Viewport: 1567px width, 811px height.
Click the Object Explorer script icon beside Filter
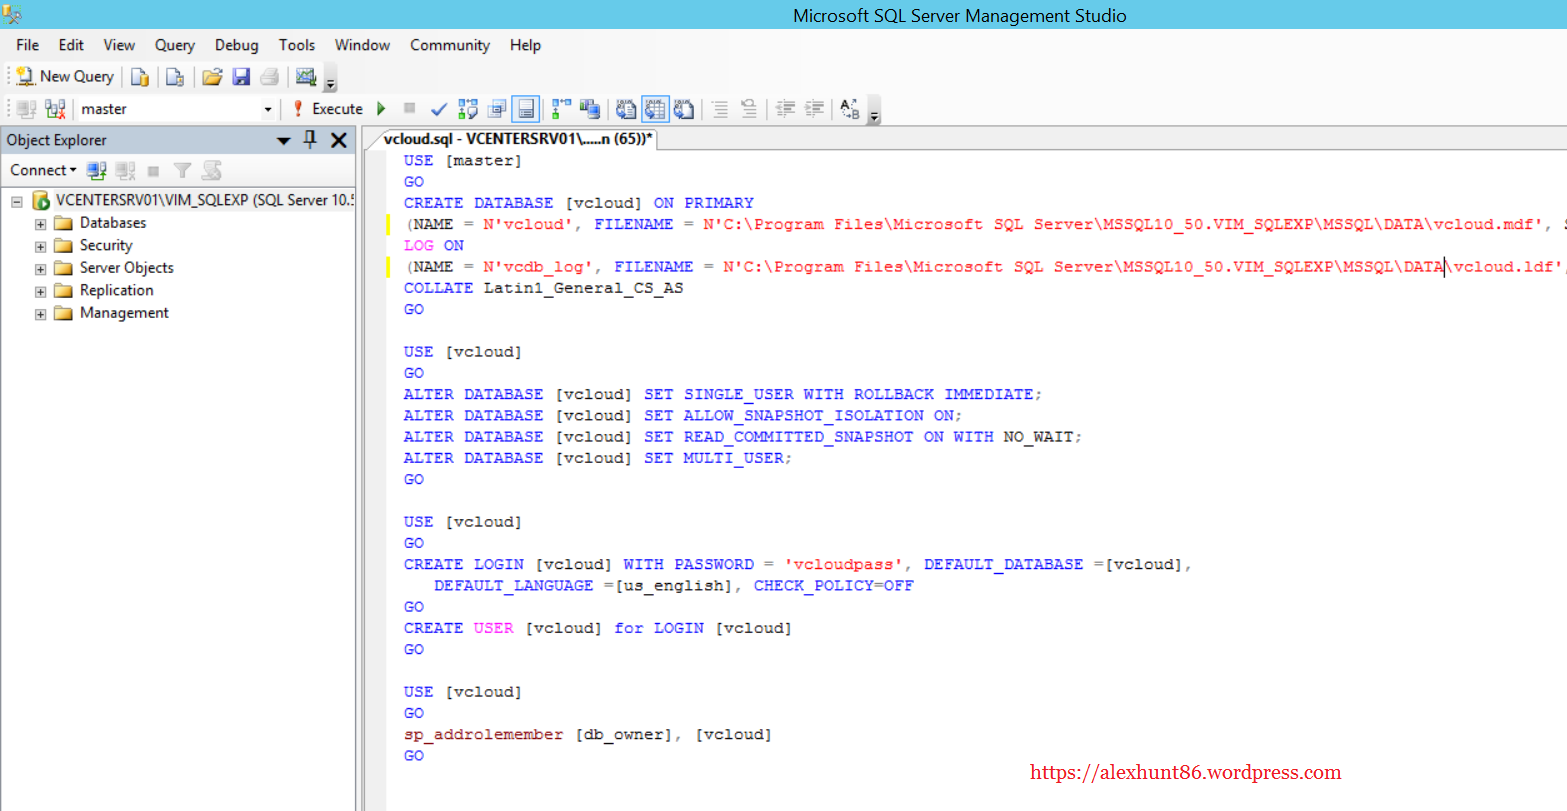(211, 170)
